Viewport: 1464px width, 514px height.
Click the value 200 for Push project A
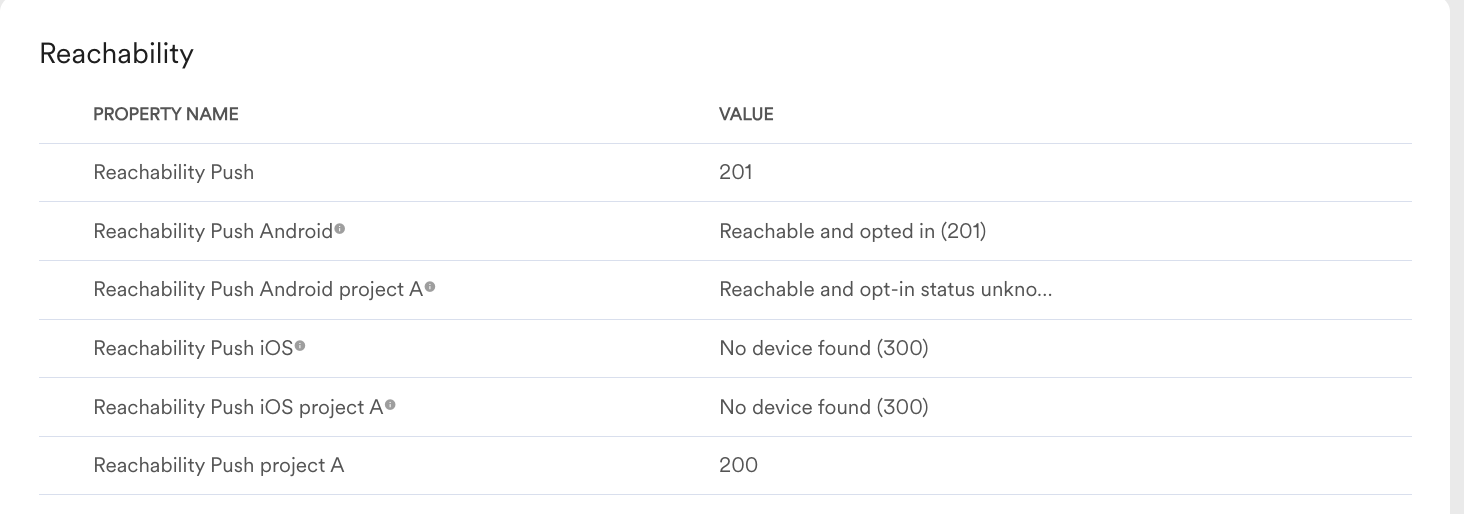738,465
